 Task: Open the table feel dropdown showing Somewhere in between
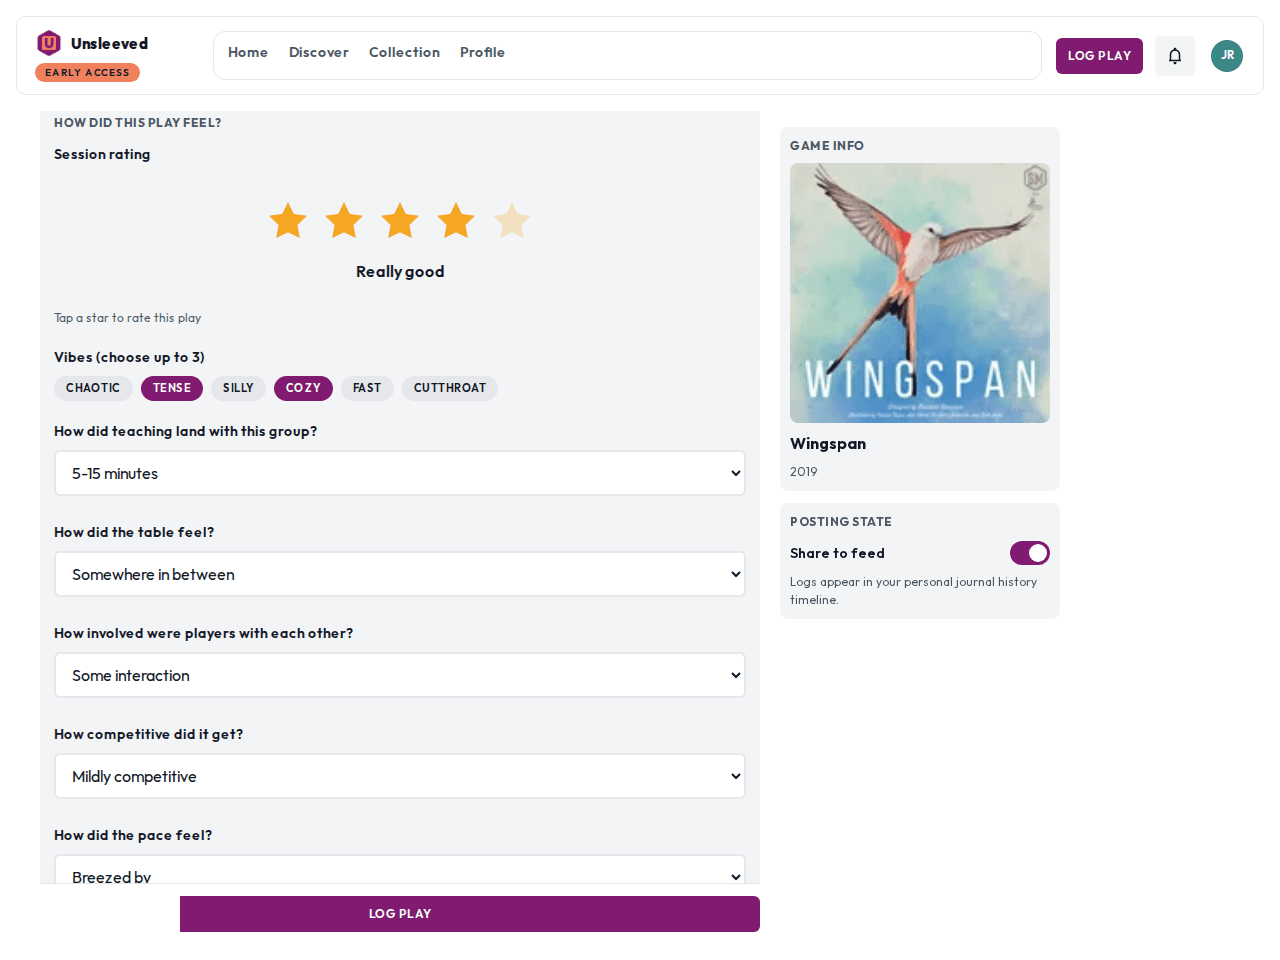(400, 574)
